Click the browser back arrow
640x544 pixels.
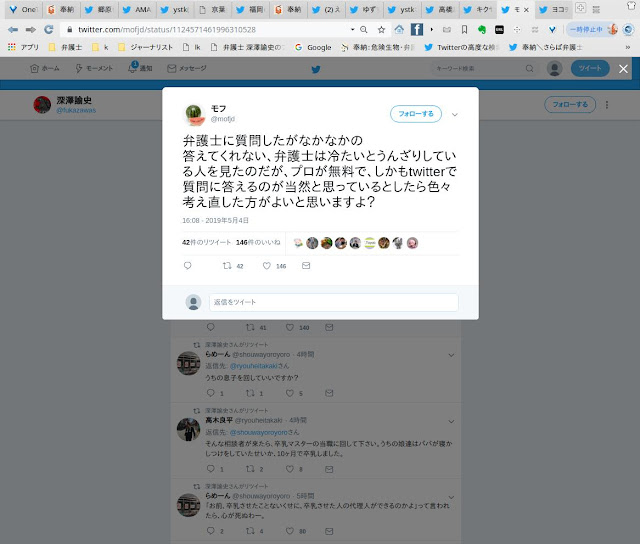[x=13, y=29]
